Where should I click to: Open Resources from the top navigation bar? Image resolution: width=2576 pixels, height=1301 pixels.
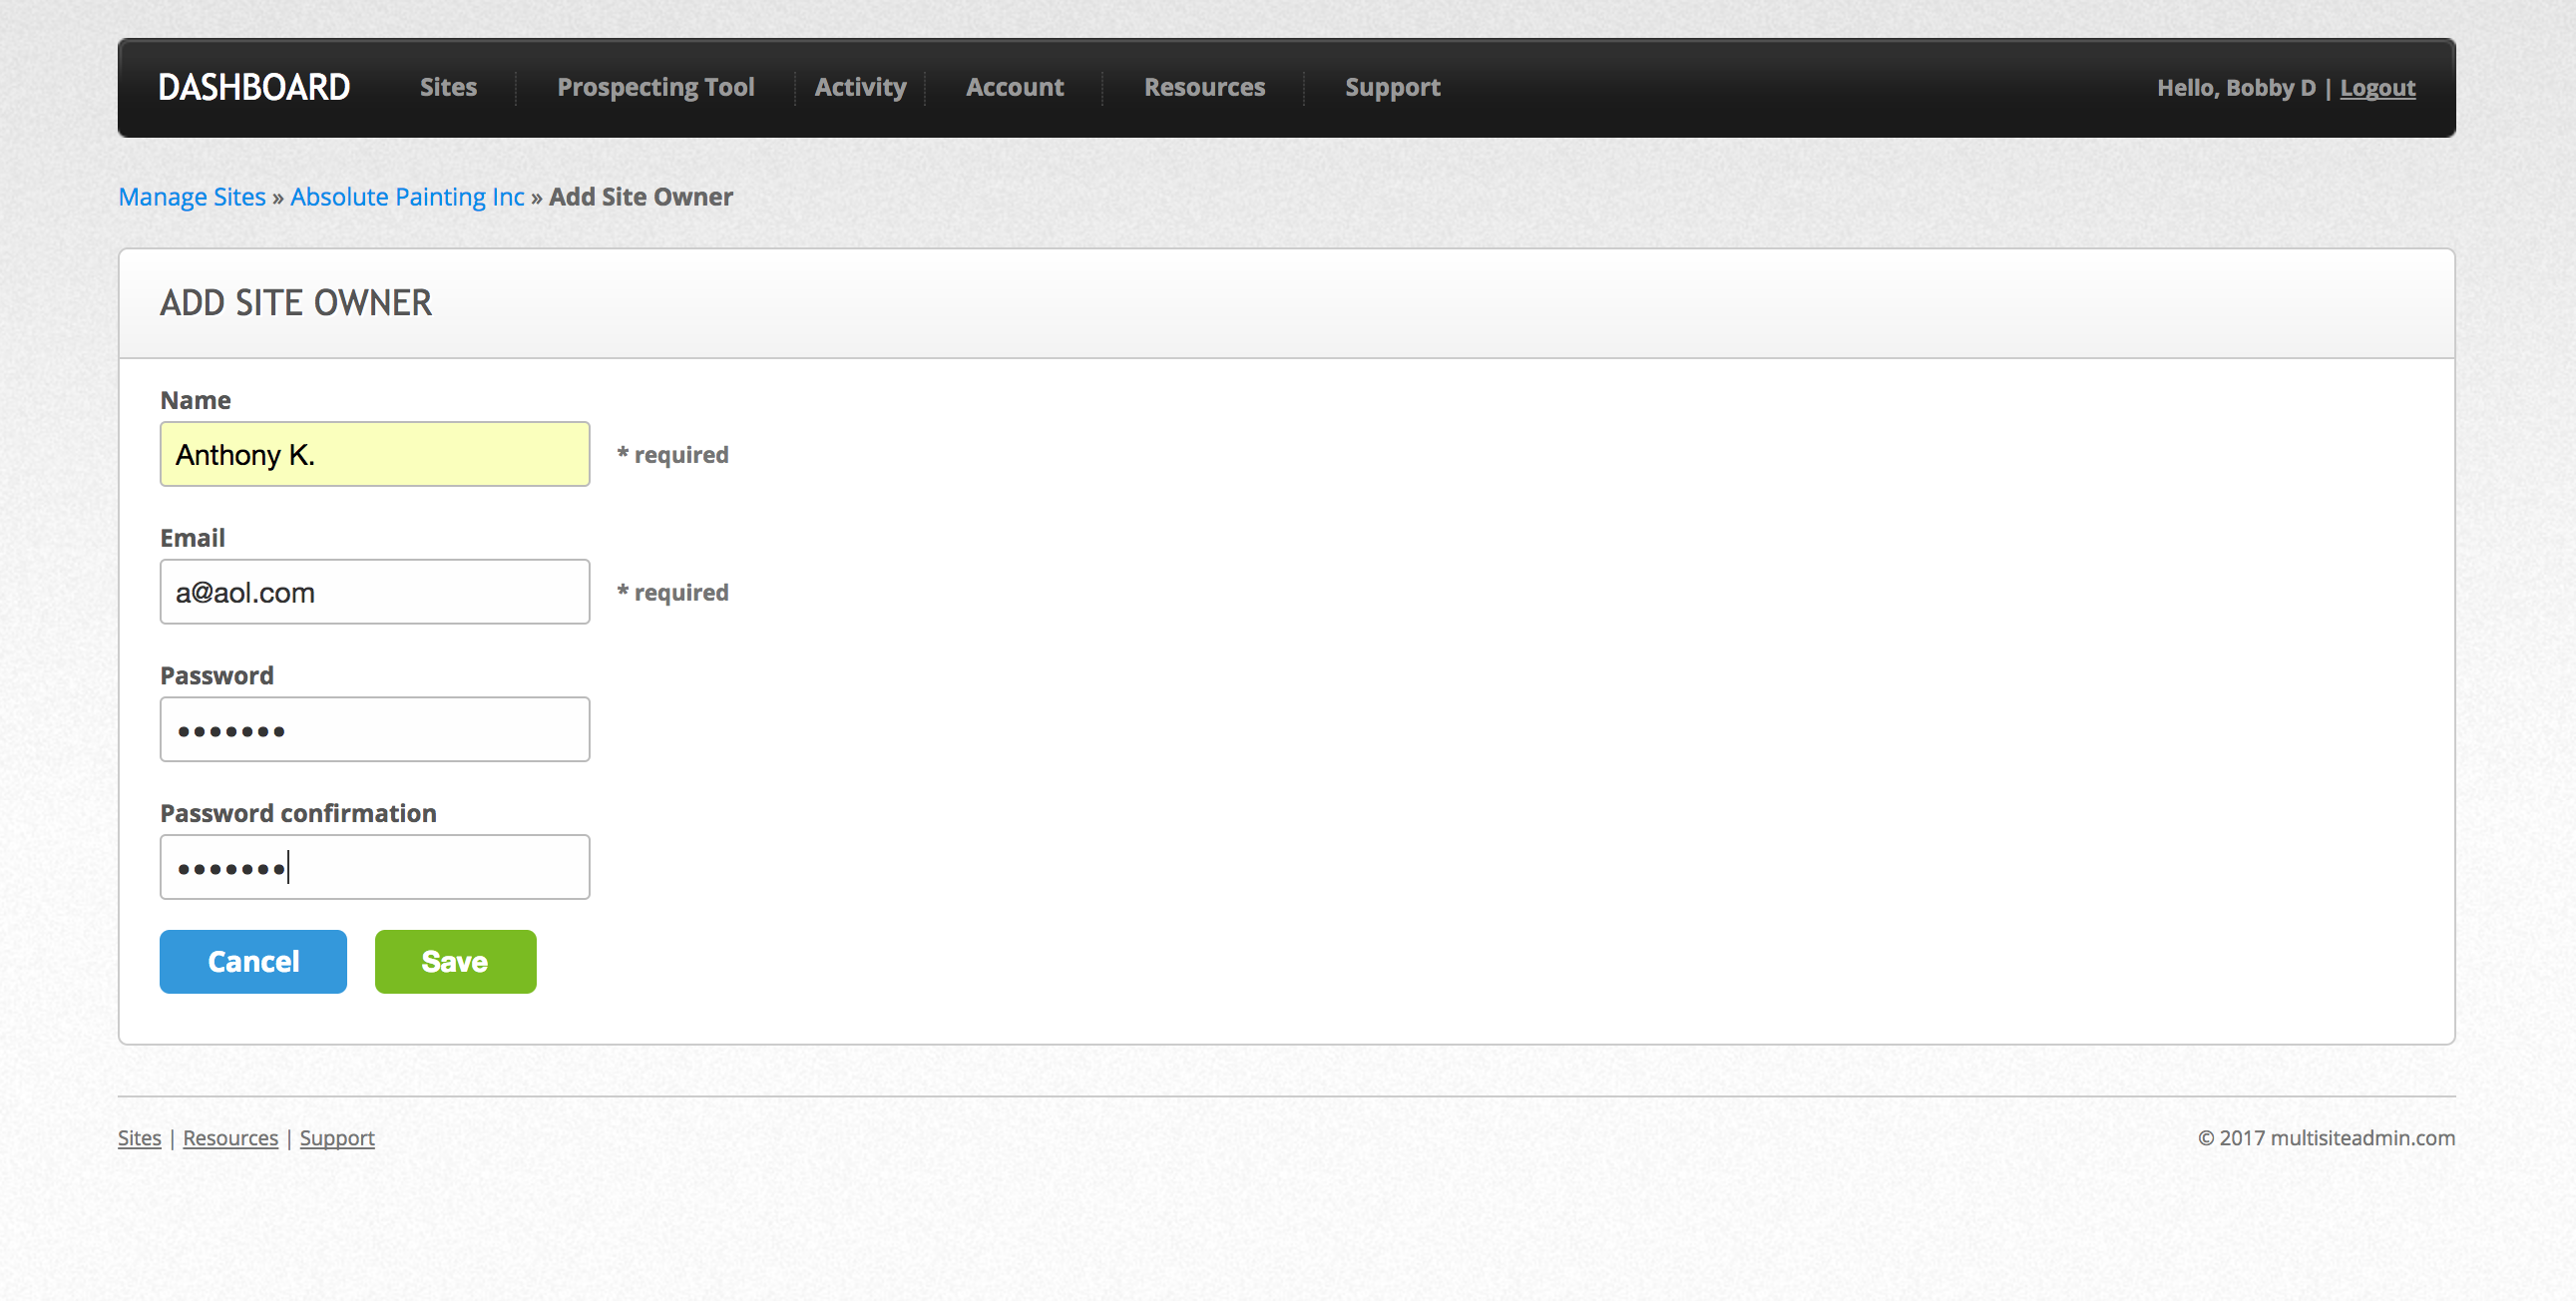[x=1203, y=87]
